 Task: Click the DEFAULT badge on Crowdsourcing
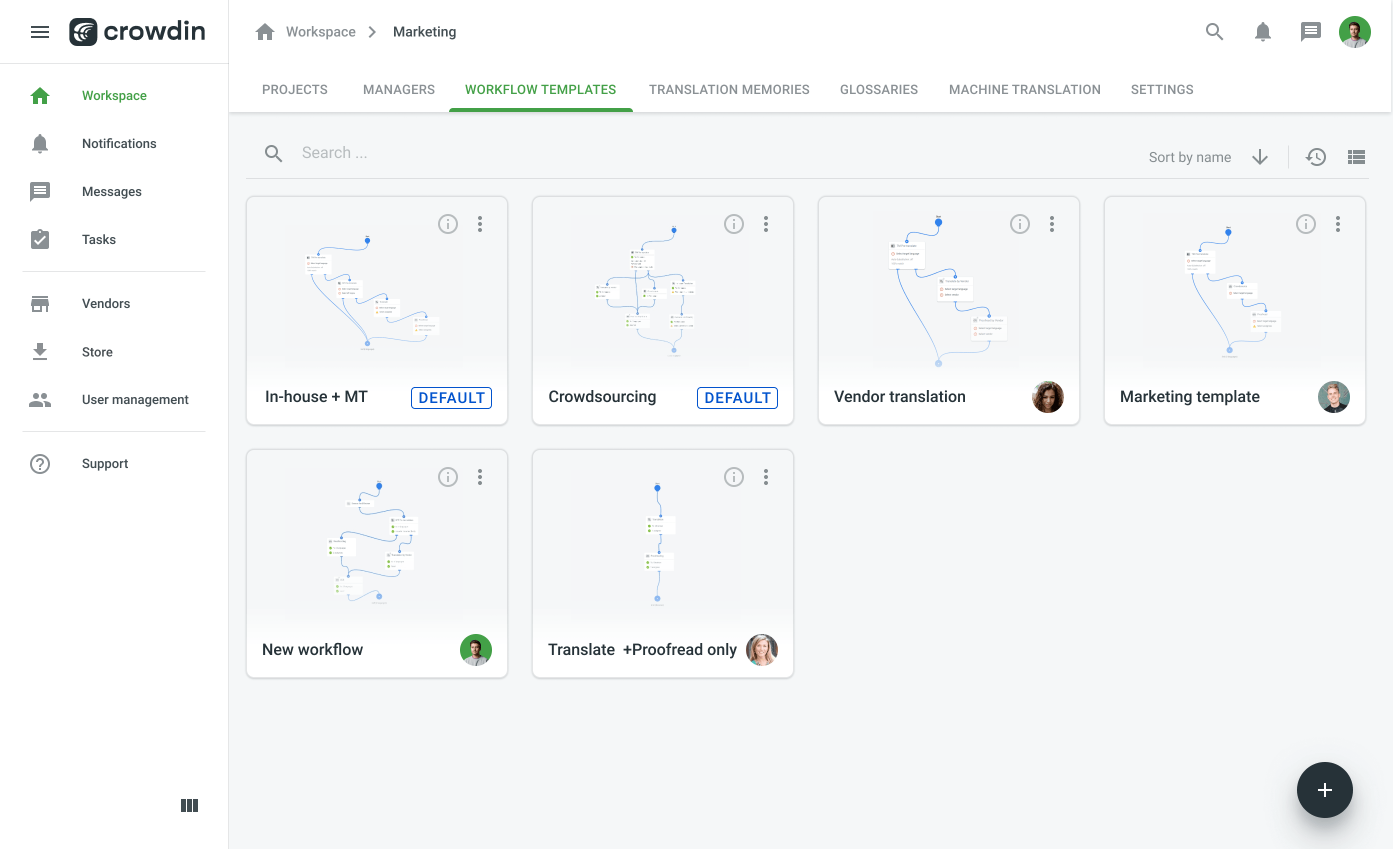(x=737, y=397)
